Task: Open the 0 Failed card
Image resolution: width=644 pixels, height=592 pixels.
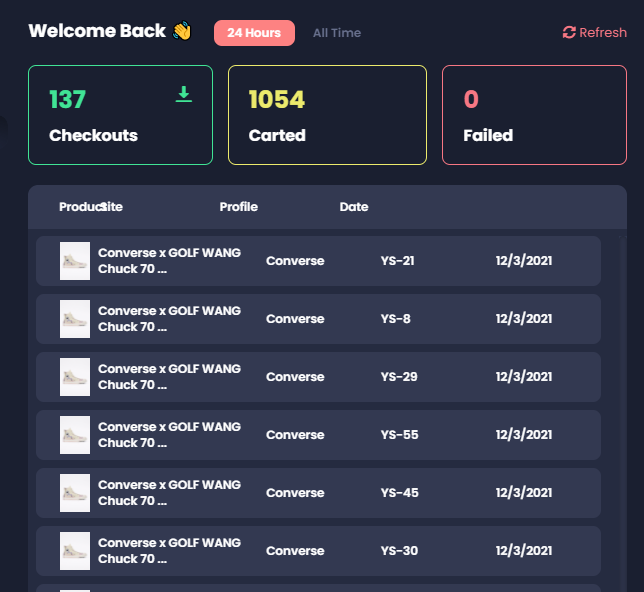Action: [x=534, y=115]
